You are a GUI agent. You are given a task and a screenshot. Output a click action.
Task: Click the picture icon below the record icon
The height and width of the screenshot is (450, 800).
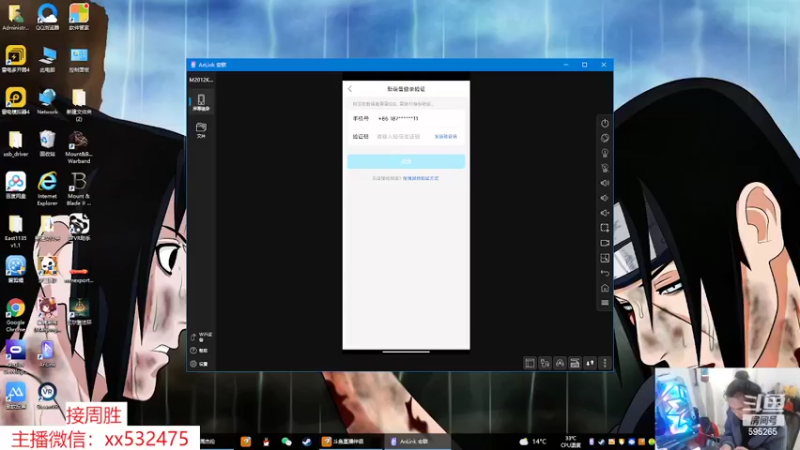point(605,258)
